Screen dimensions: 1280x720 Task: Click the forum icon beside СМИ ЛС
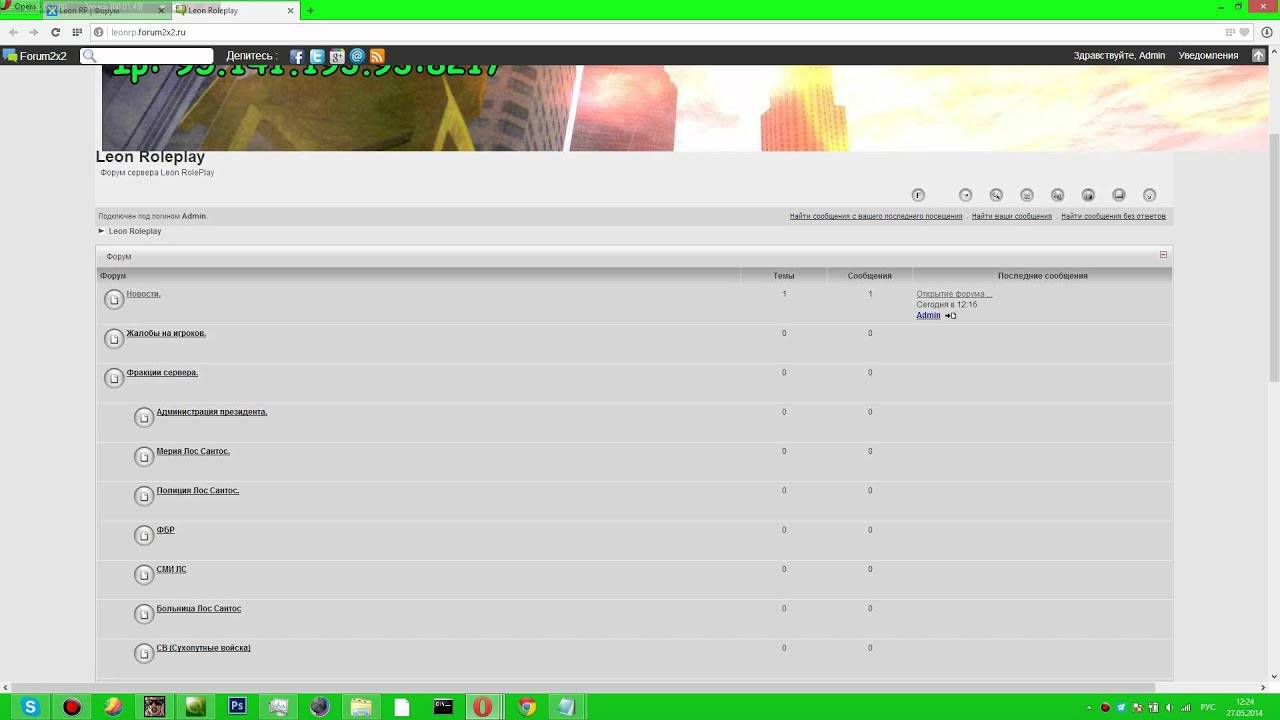click(x=144, y=574)
